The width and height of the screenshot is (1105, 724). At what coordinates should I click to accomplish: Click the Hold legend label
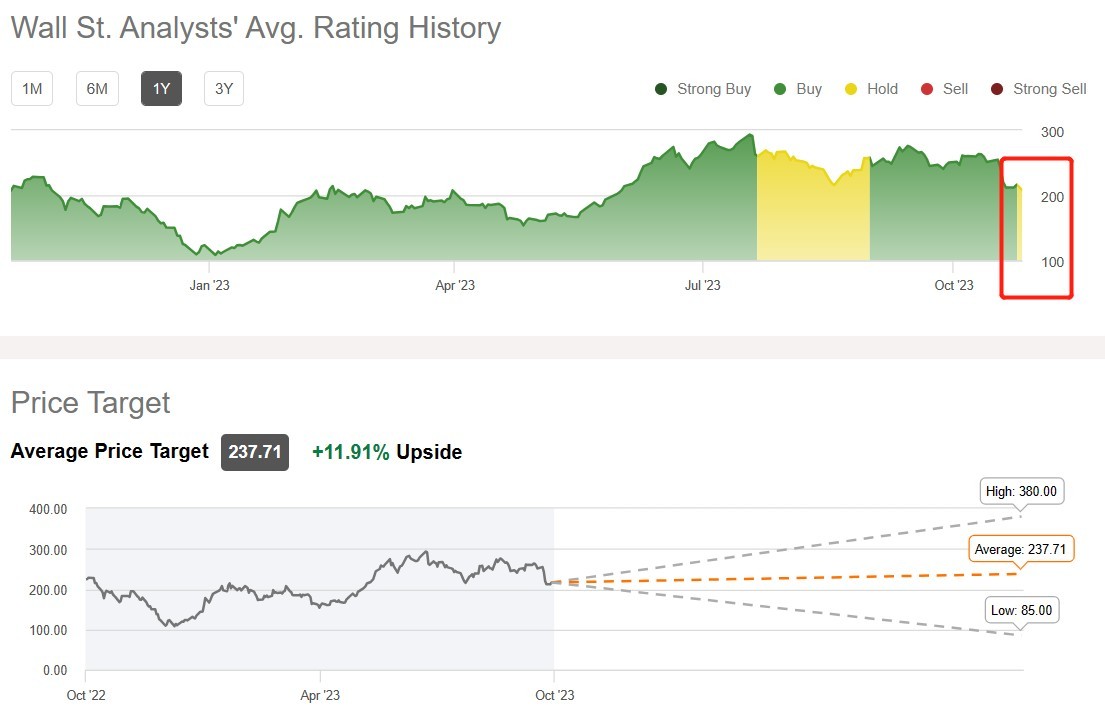pyautogui.click(x=882, y=89)
